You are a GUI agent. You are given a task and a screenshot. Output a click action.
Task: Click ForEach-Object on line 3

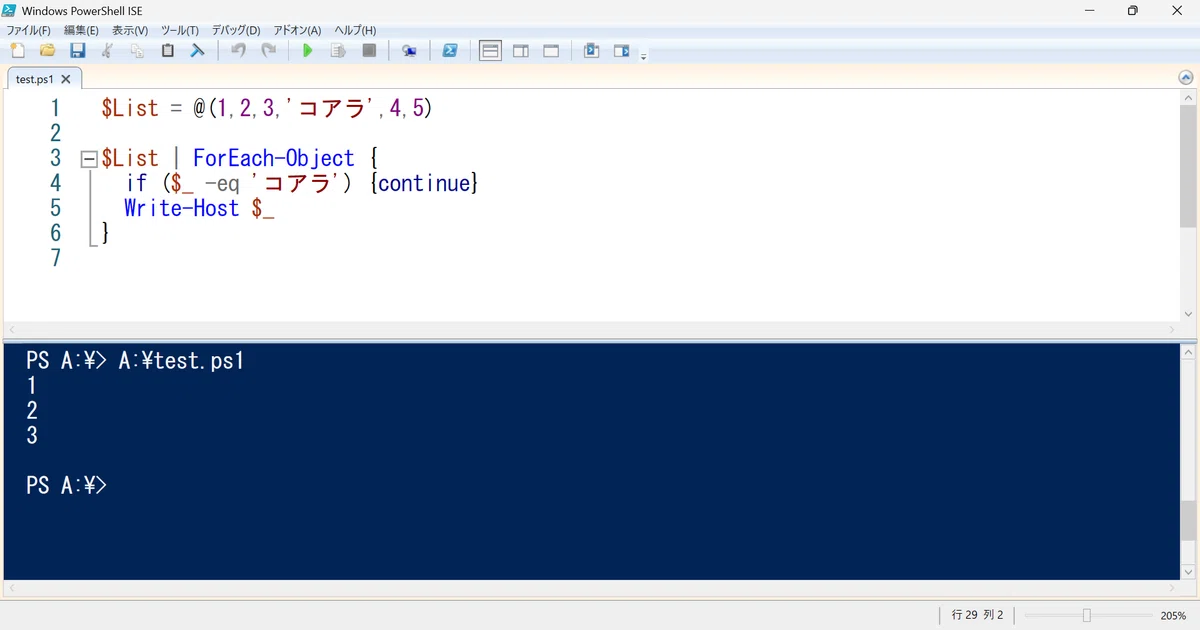pyautogui.click(x=274, y=158)
